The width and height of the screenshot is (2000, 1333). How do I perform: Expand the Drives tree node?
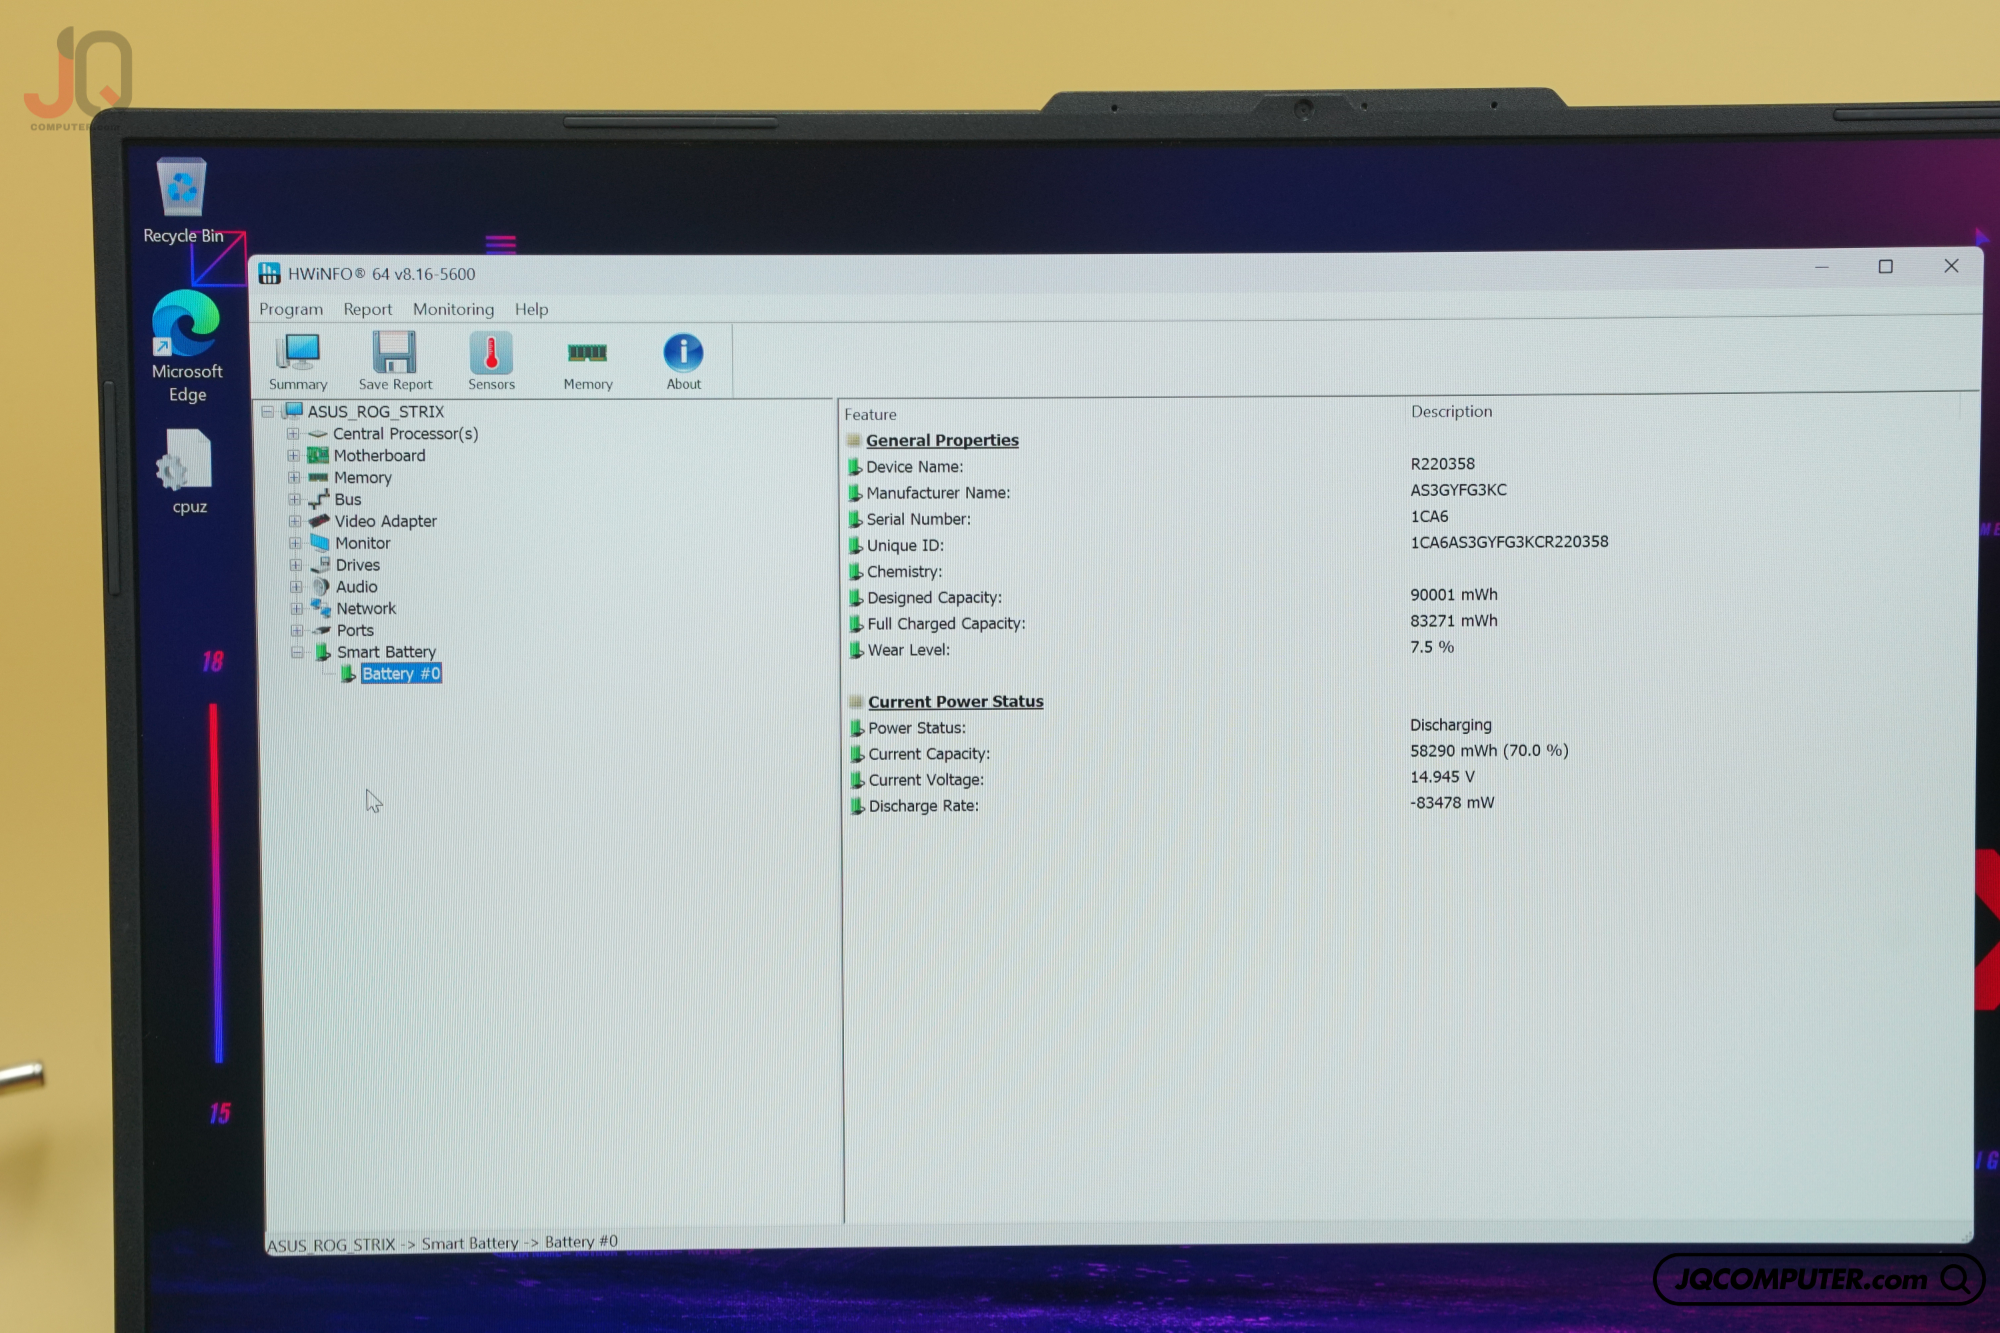[x=296, y=565]
